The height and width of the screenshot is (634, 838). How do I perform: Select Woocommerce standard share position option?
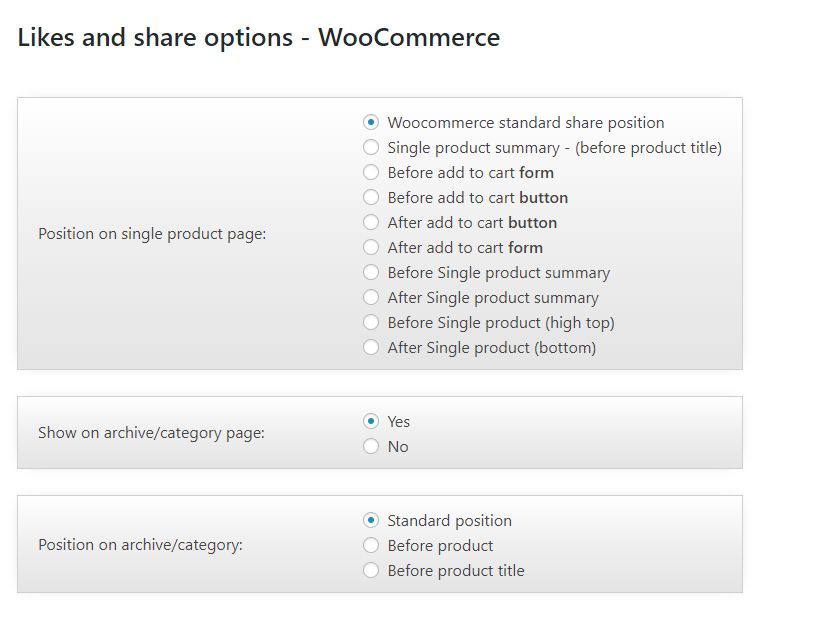pos(371,123)
